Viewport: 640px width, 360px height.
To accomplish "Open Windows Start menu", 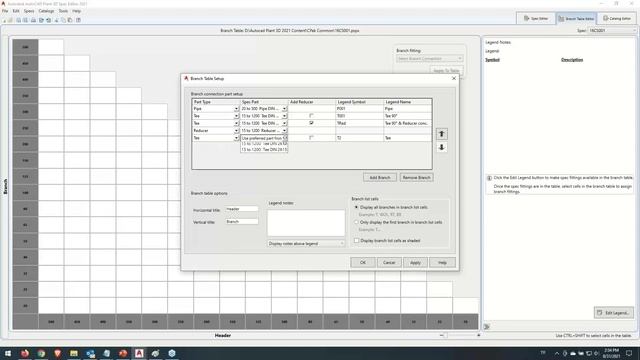I will point(8,353).
